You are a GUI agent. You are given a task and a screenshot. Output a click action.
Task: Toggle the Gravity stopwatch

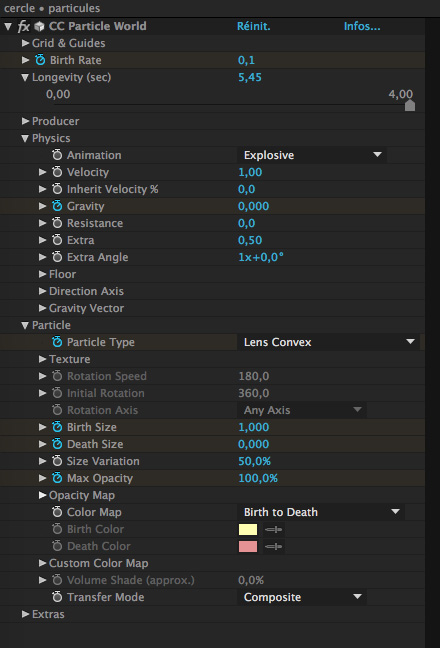point(57,206)
